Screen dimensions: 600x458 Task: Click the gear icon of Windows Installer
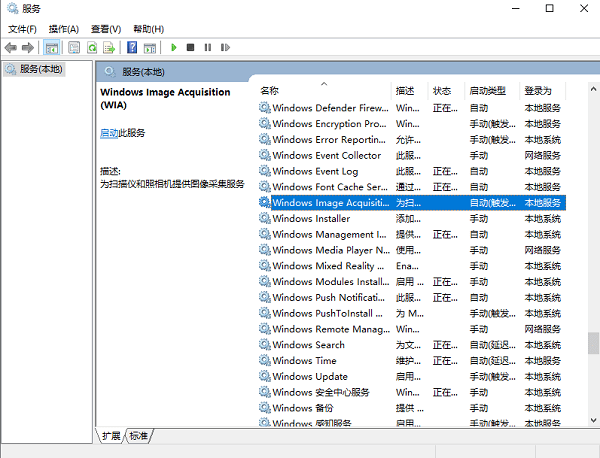point(264,218)
